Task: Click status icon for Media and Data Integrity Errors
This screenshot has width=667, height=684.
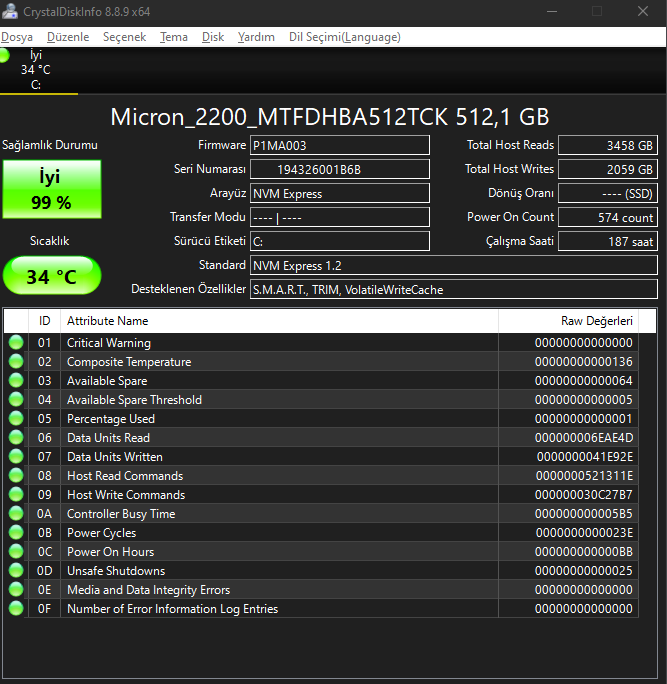Action: [x=16, y=589]
